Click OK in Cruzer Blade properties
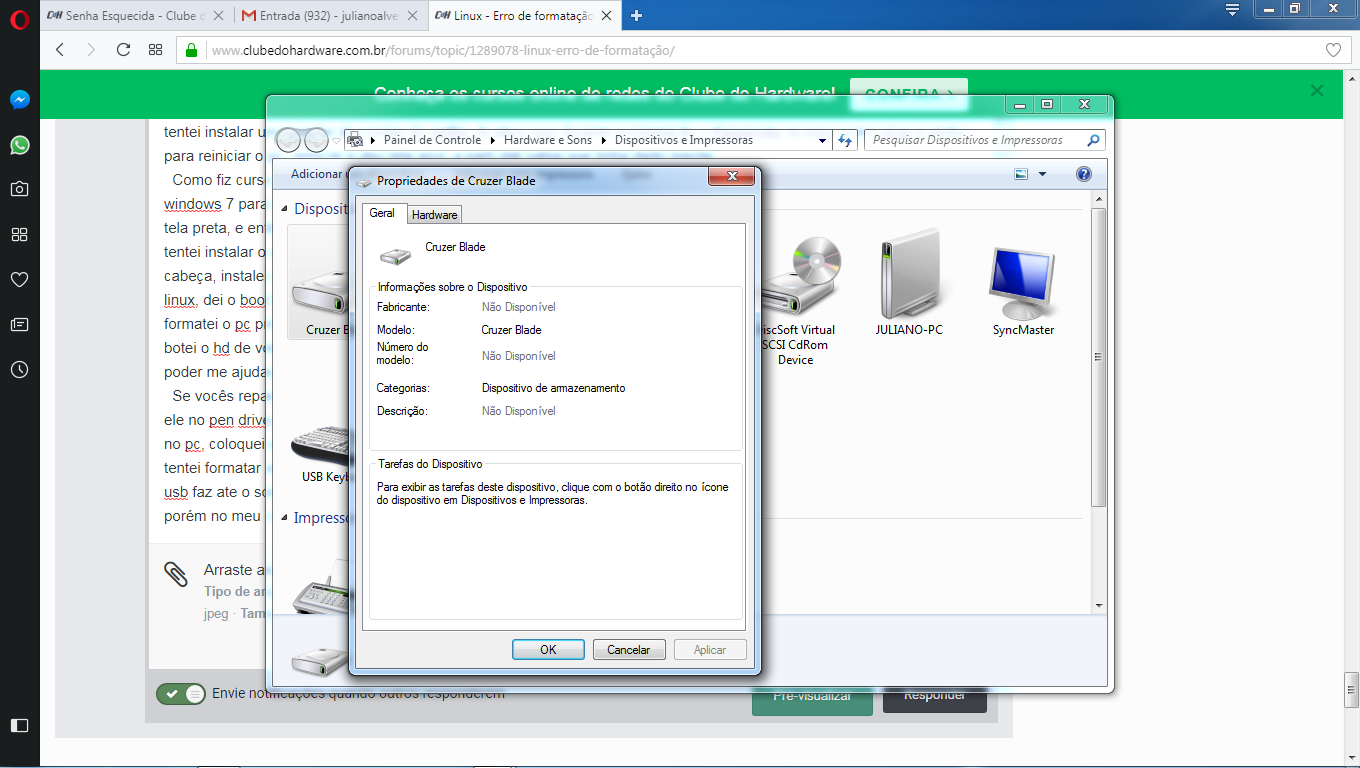 coord(548,650)
